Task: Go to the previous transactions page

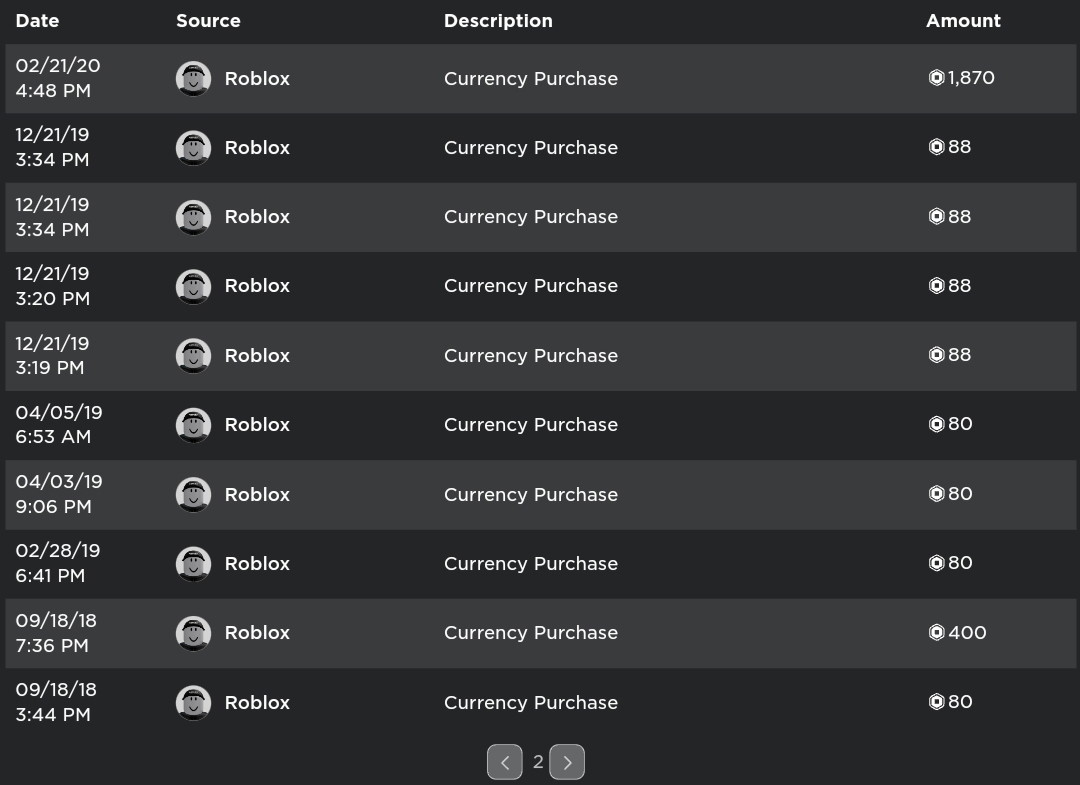Action: [x=504, y=762]
